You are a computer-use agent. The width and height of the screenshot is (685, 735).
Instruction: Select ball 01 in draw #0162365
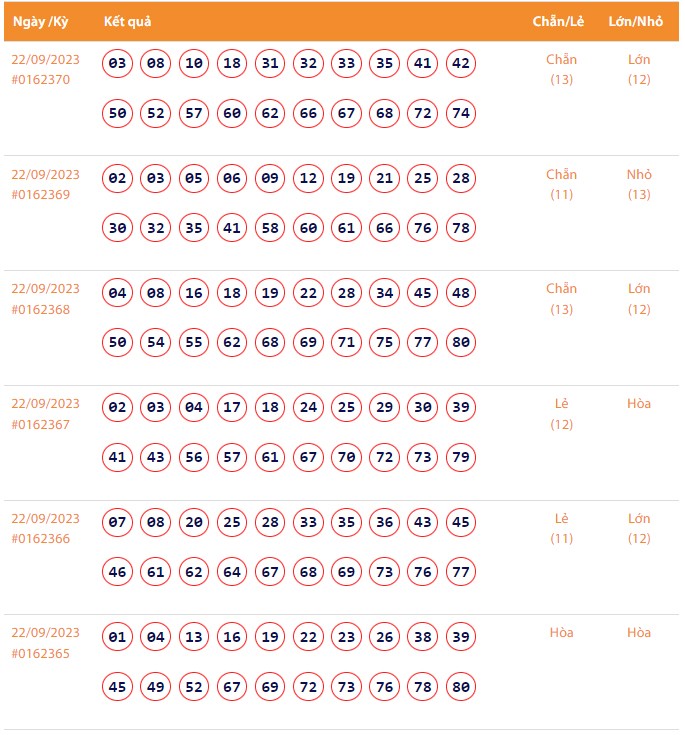click(118, 637)
